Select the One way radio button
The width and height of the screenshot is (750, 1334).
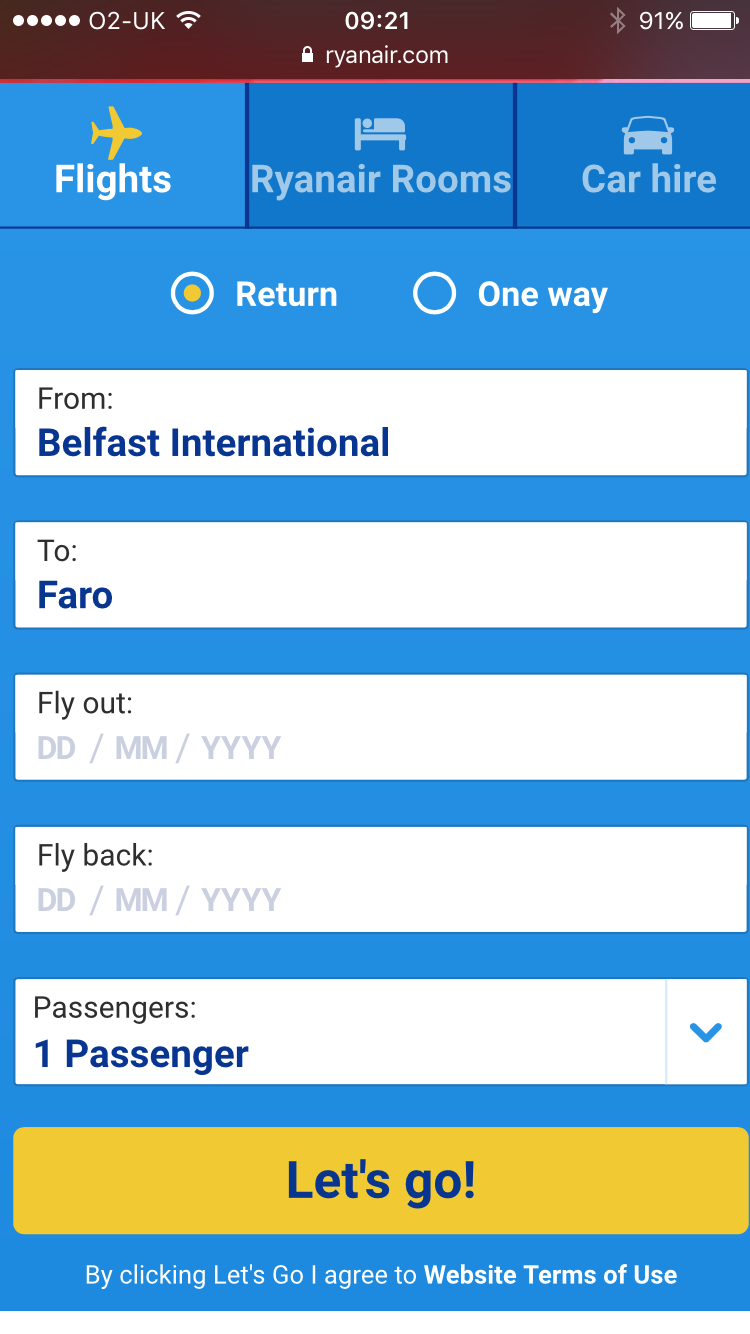[x=434, y=294]
